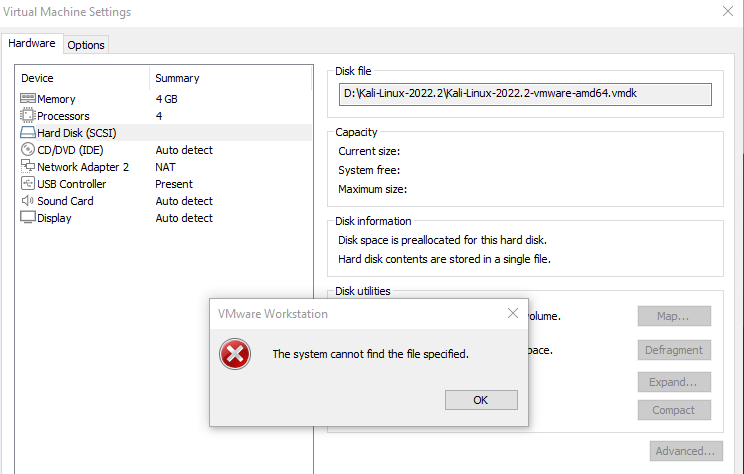This screenshot has height=474, width=744.
Task: Select the CD/DVD (IDE) disc icon
Action: coord(28,149)
